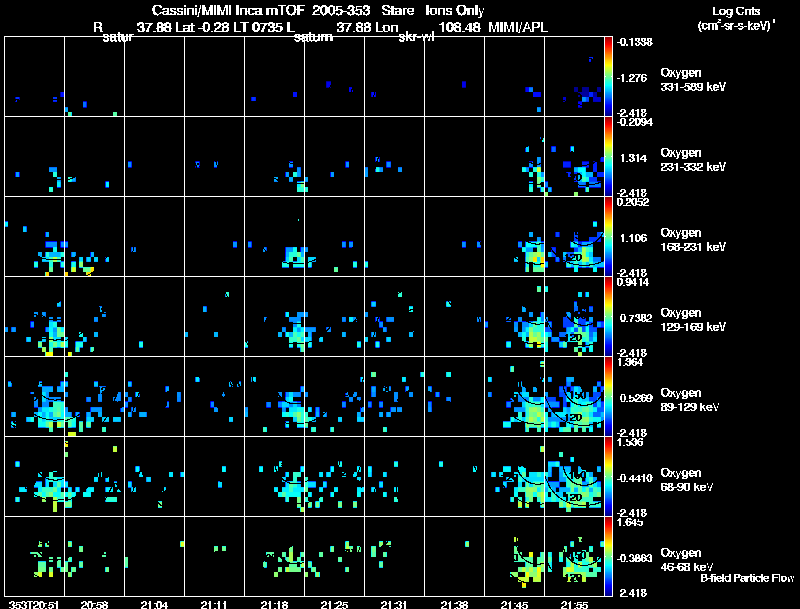Open the 89-129 keV panel at 21:45
Screen dimensions: 800x609
tap(515, 397)
